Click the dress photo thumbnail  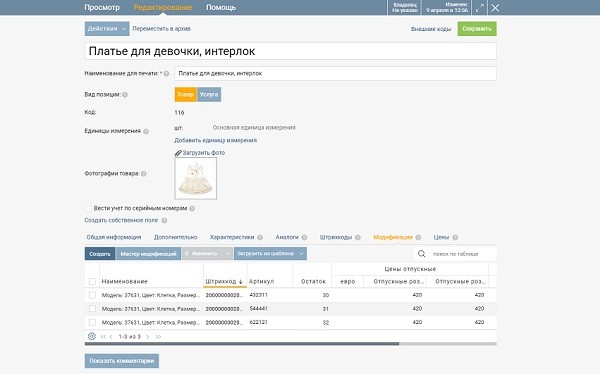(196, 178)
